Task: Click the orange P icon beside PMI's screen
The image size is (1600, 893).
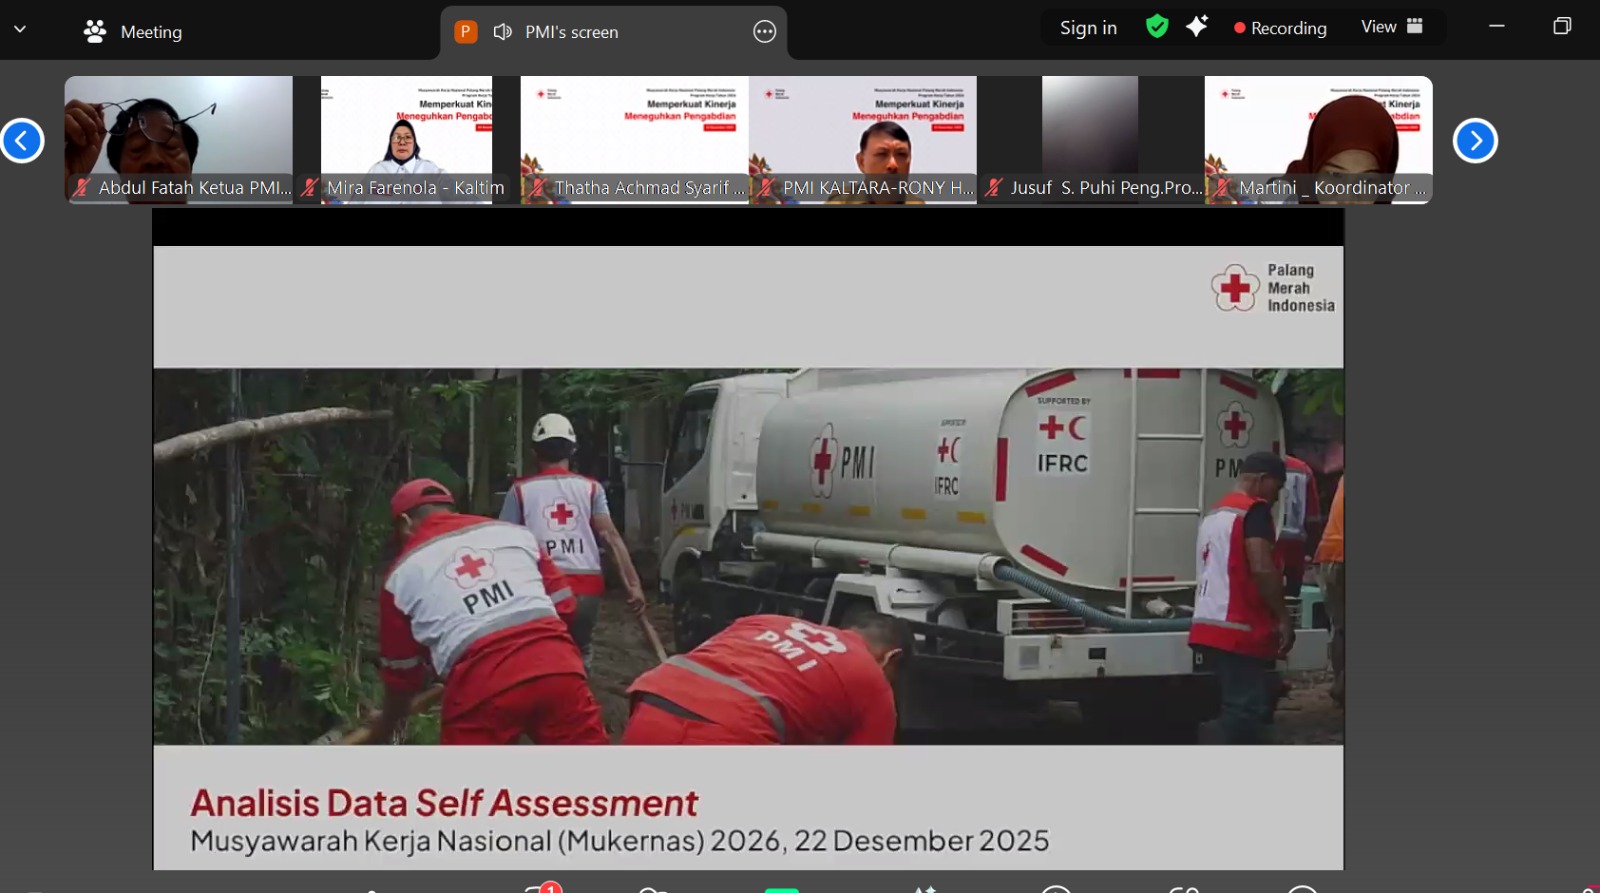Action: click(x=465, y=32)
